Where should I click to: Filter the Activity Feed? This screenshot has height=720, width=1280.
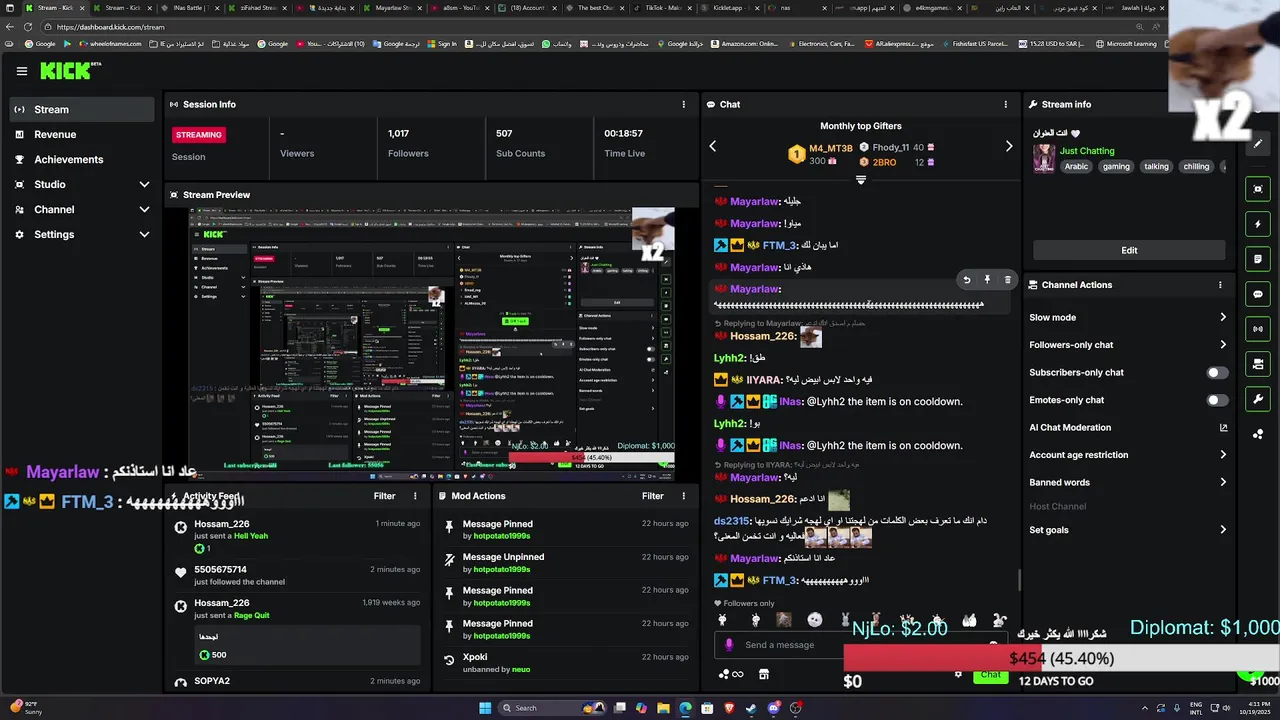[384, 496]
